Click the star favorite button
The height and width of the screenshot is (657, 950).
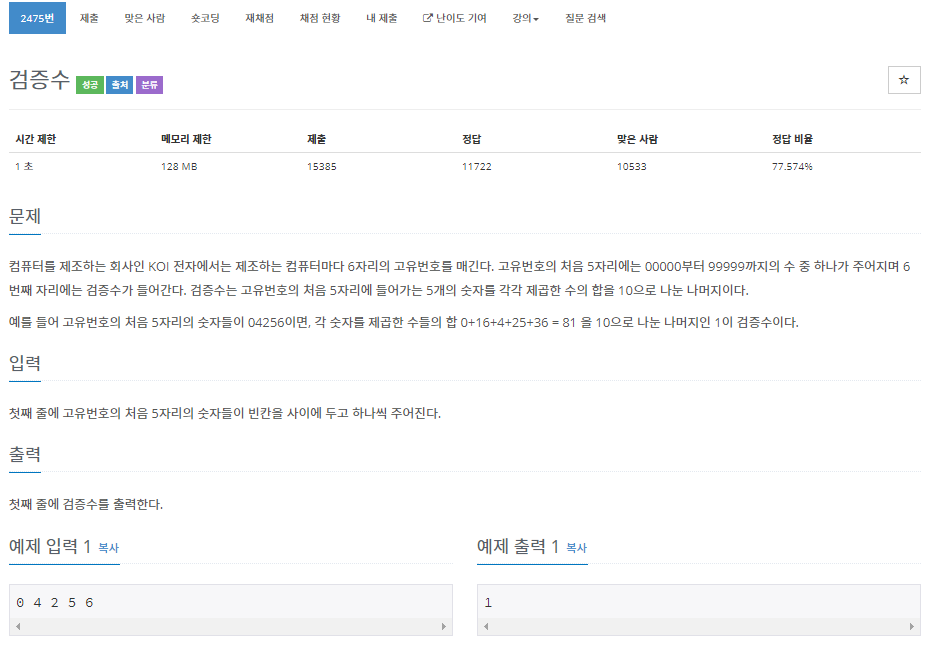(904, 80)
